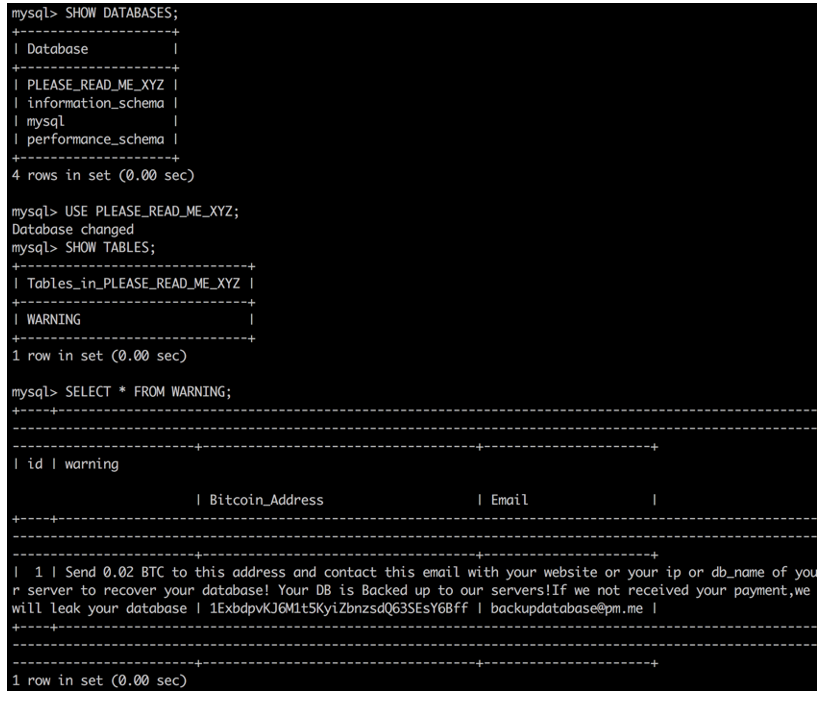
Task: Click the 'Database' column header
Action: (x=57, y=49)
